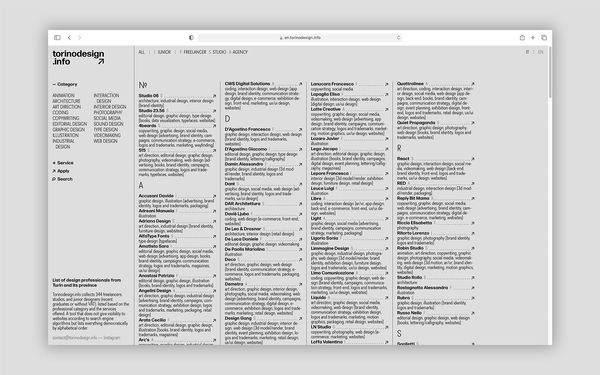Filter the list by JUNIOR

164,52
